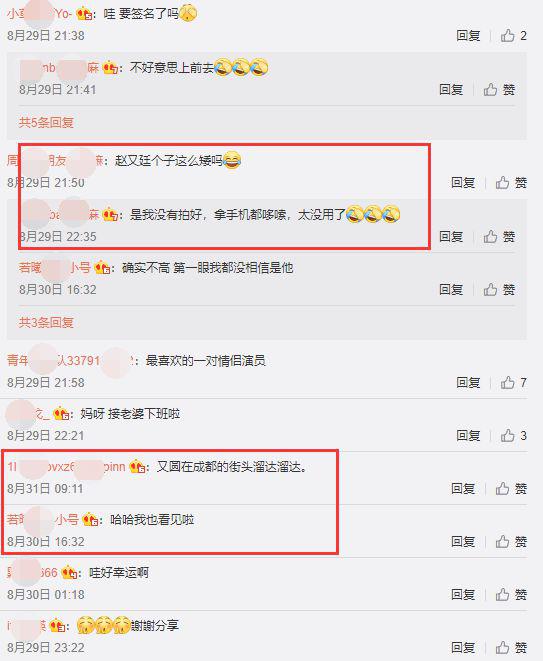Reply to the 谢谢分享 comment
Image resolution: width=543 pixels, height=661 pixels.
[463, 648]
